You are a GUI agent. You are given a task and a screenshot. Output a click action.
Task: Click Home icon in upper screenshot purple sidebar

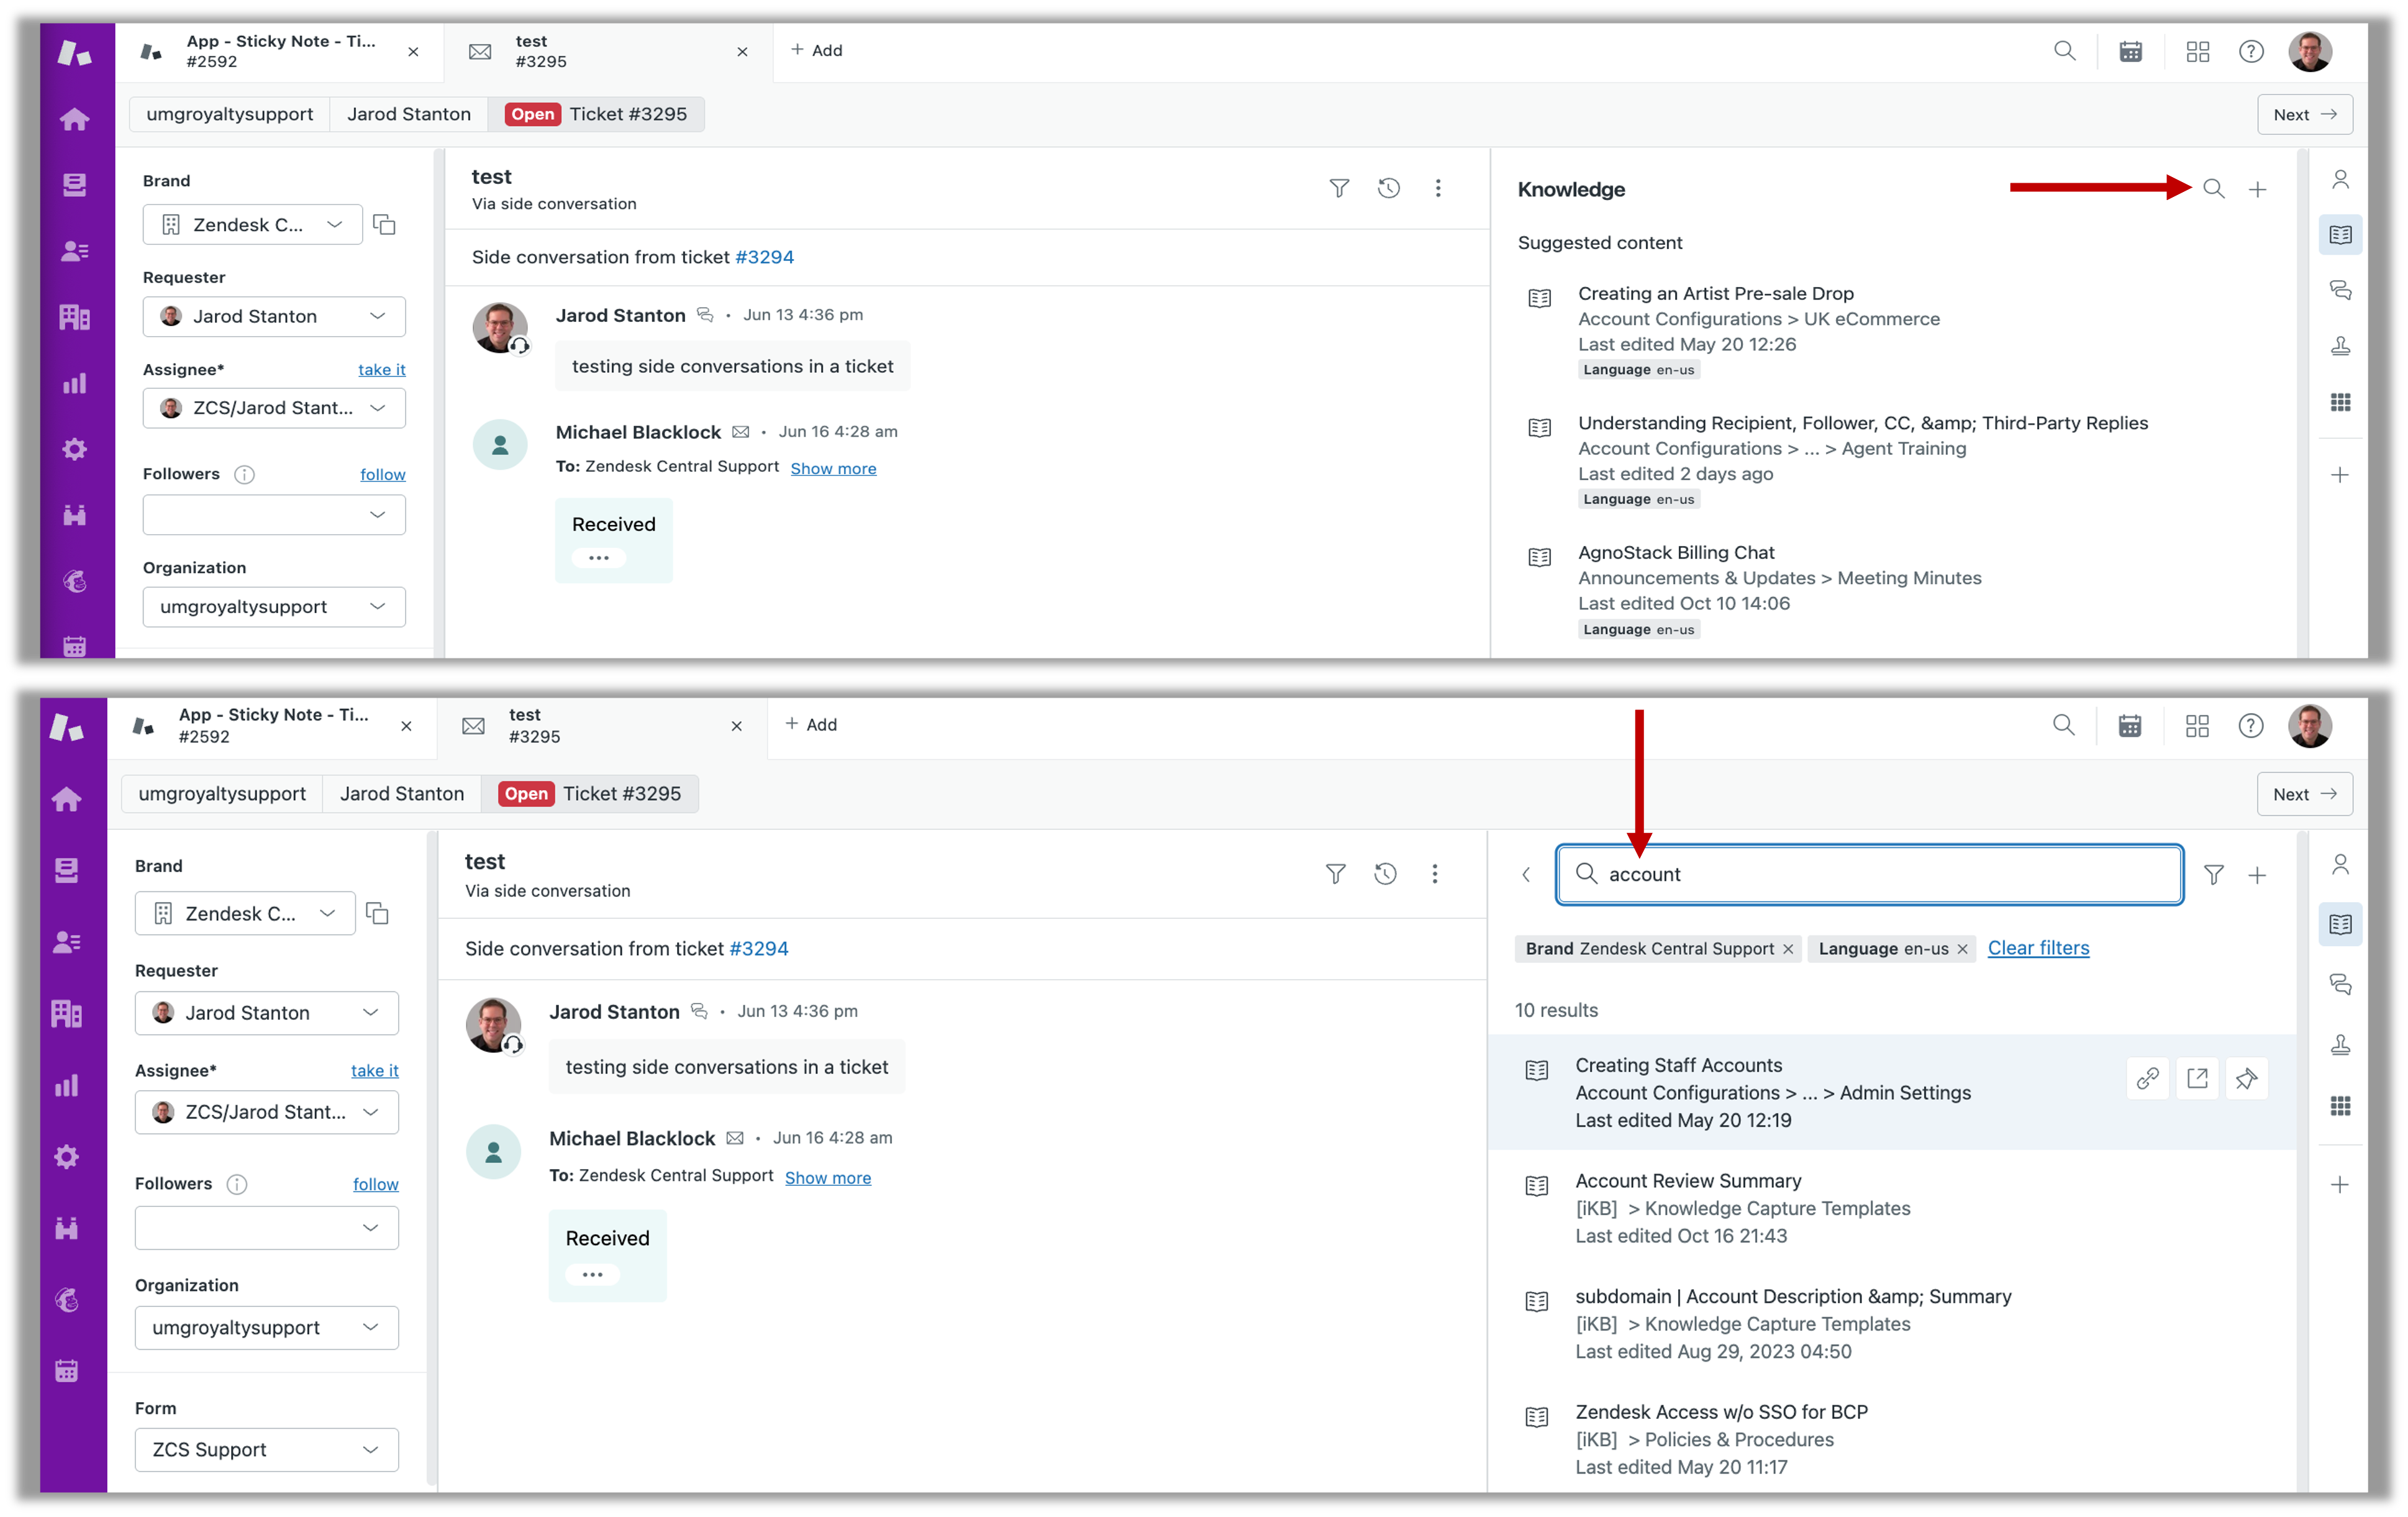pos(75,120)
